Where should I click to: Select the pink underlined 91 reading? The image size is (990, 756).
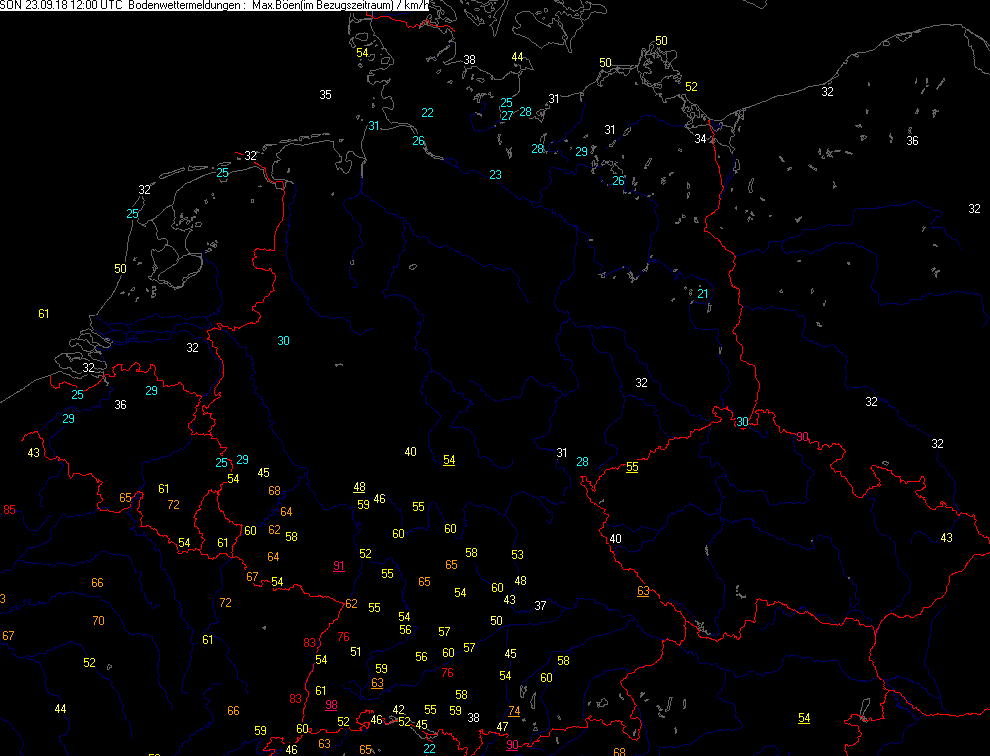pos(339,566)
